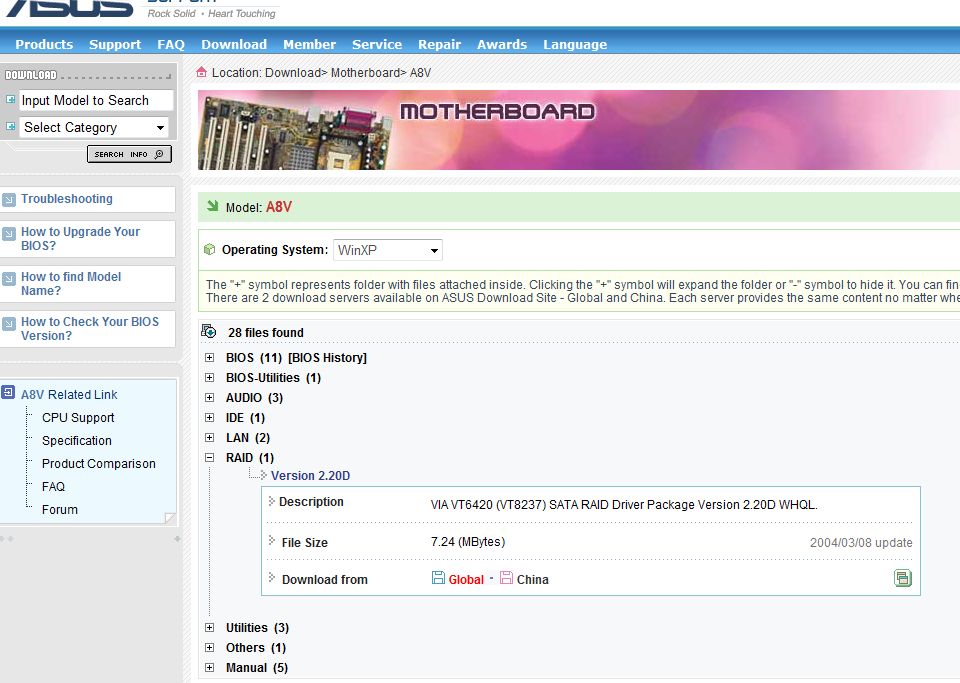Click the China download disk icon
960x683 pixels.
click(506, 578)
